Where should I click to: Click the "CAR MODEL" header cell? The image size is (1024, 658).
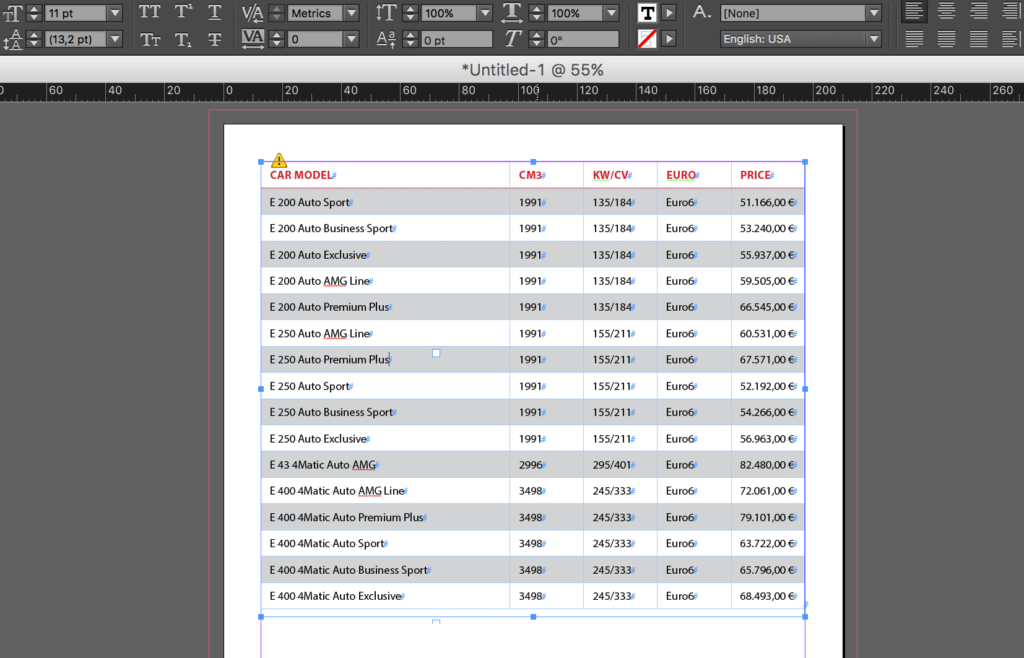[x=385, y=175]
